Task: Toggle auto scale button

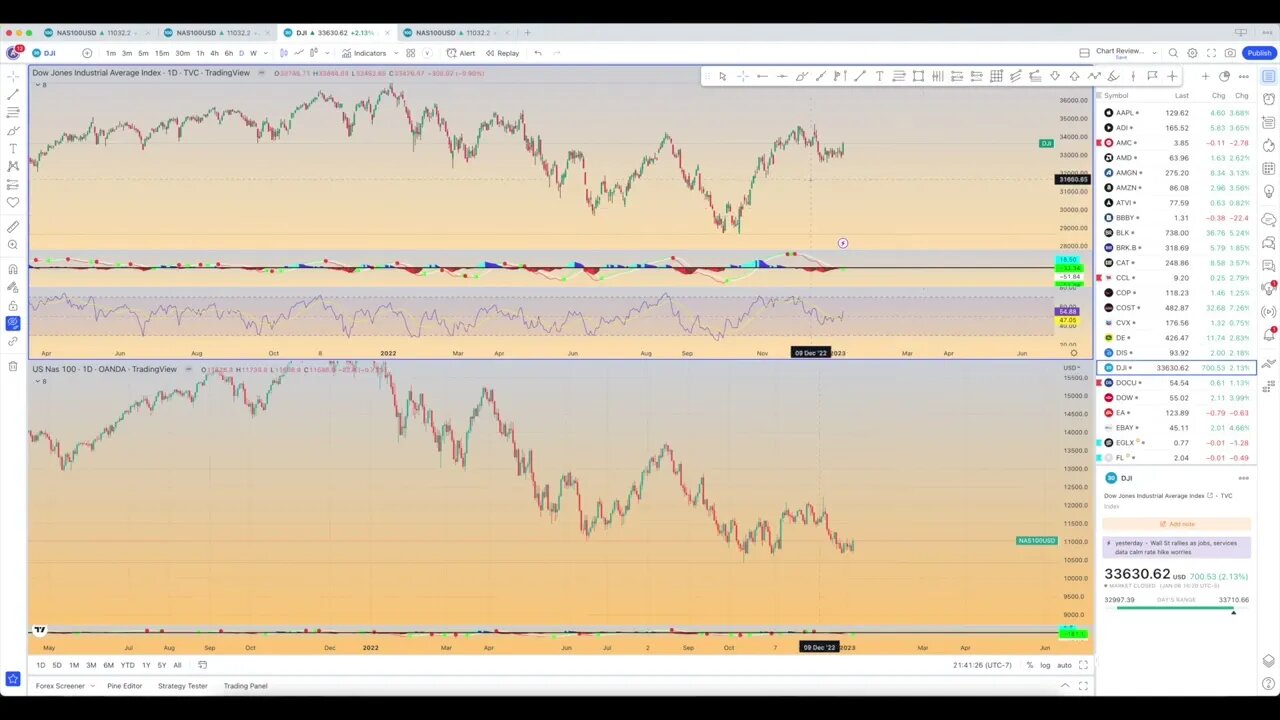Action: click(1064, 665)
